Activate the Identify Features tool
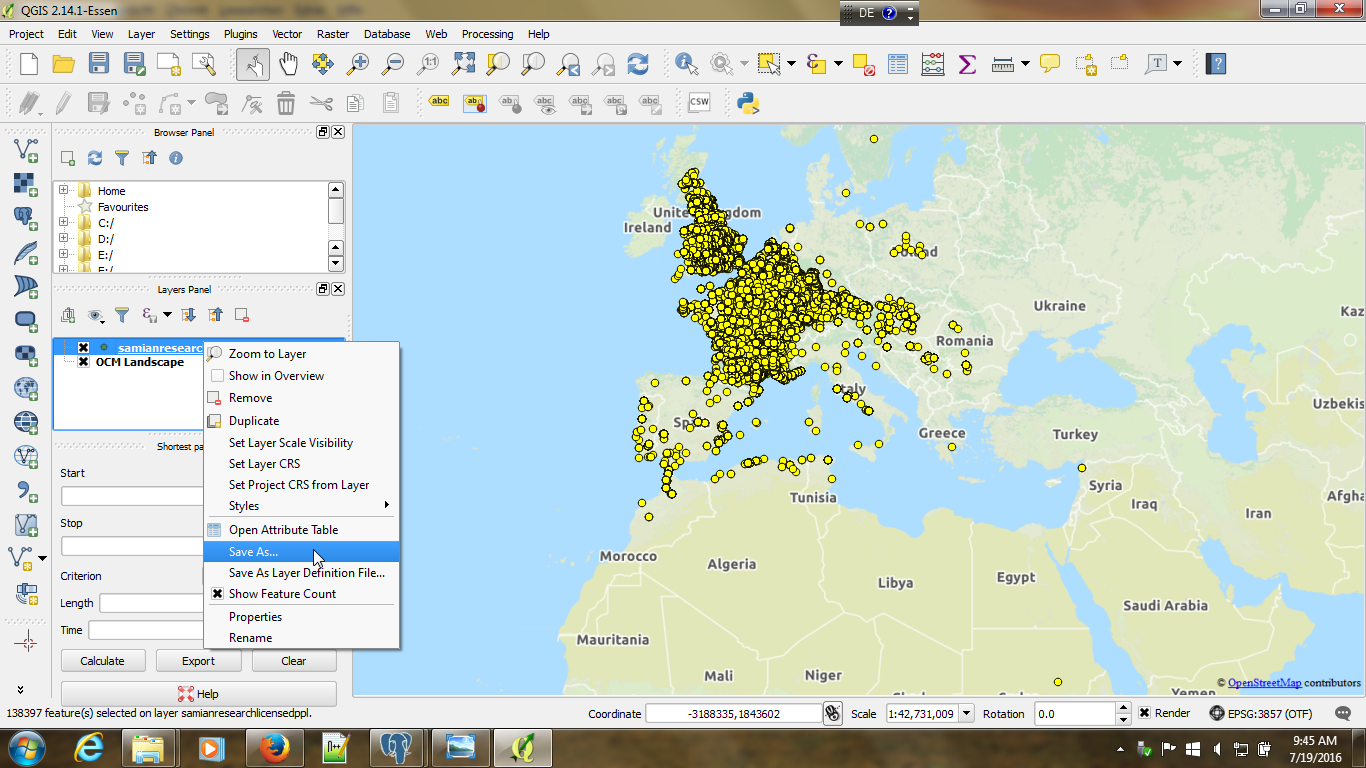 [x=686, y=64]
